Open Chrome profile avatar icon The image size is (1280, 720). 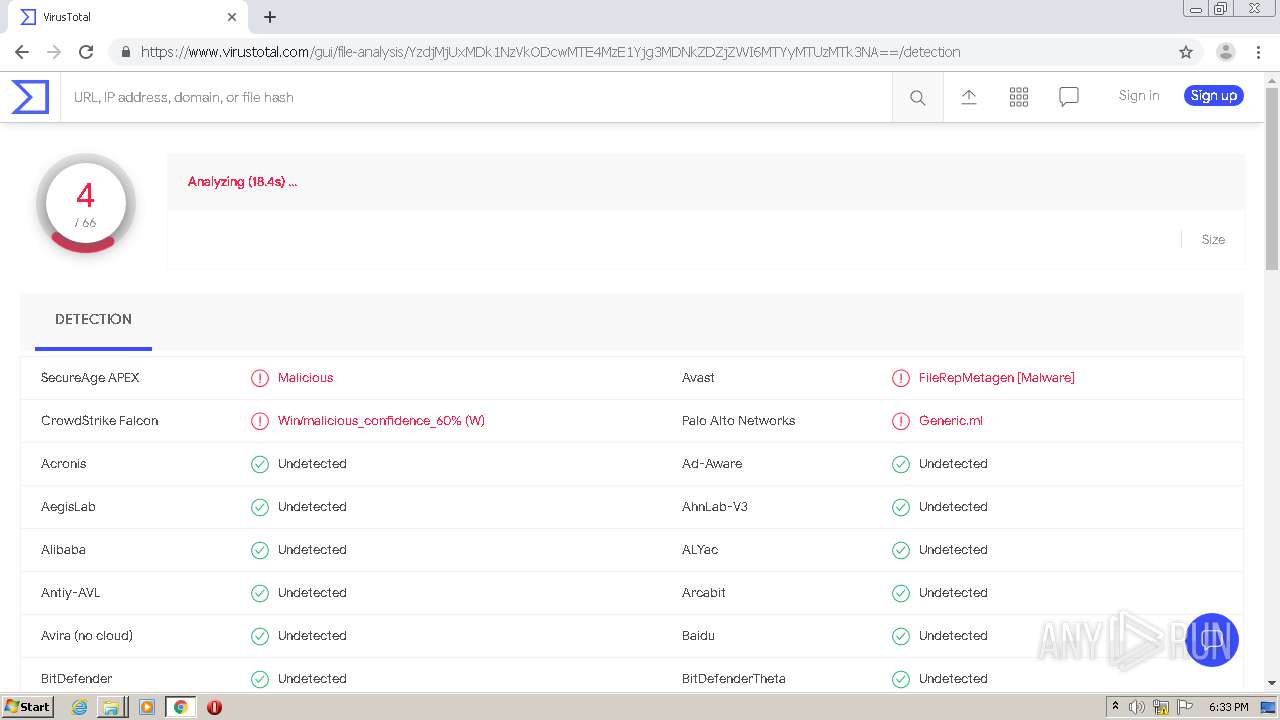[x=1225, y=52]
